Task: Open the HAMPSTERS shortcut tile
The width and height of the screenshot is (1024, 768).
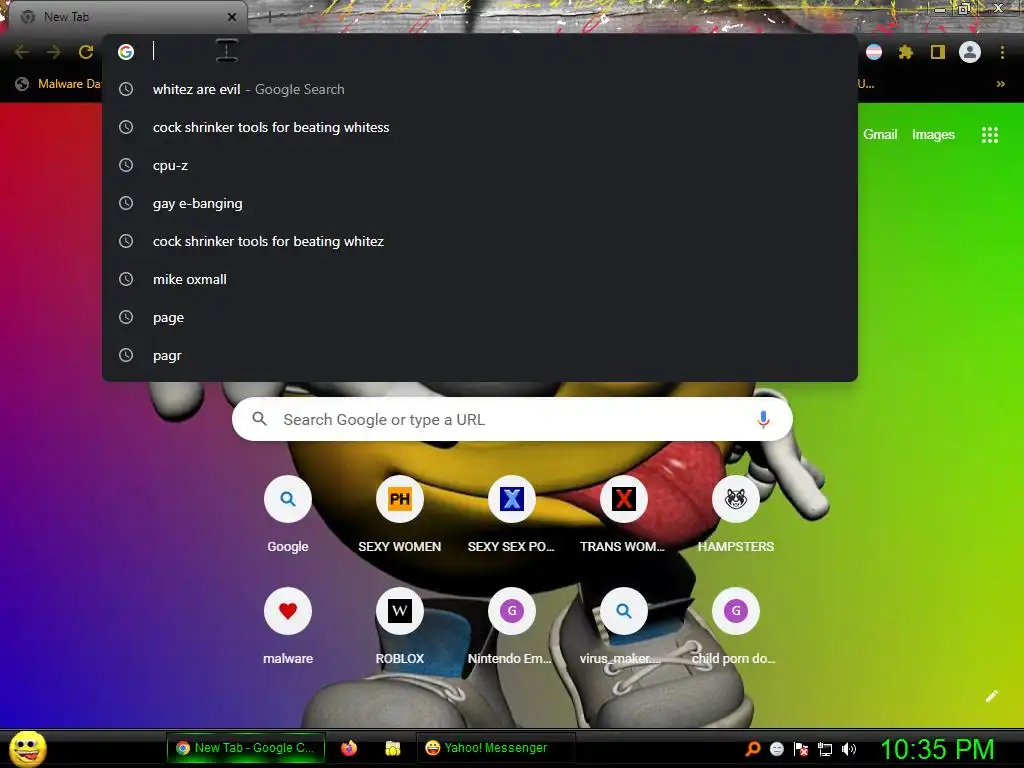Action: tap(736, 516)
